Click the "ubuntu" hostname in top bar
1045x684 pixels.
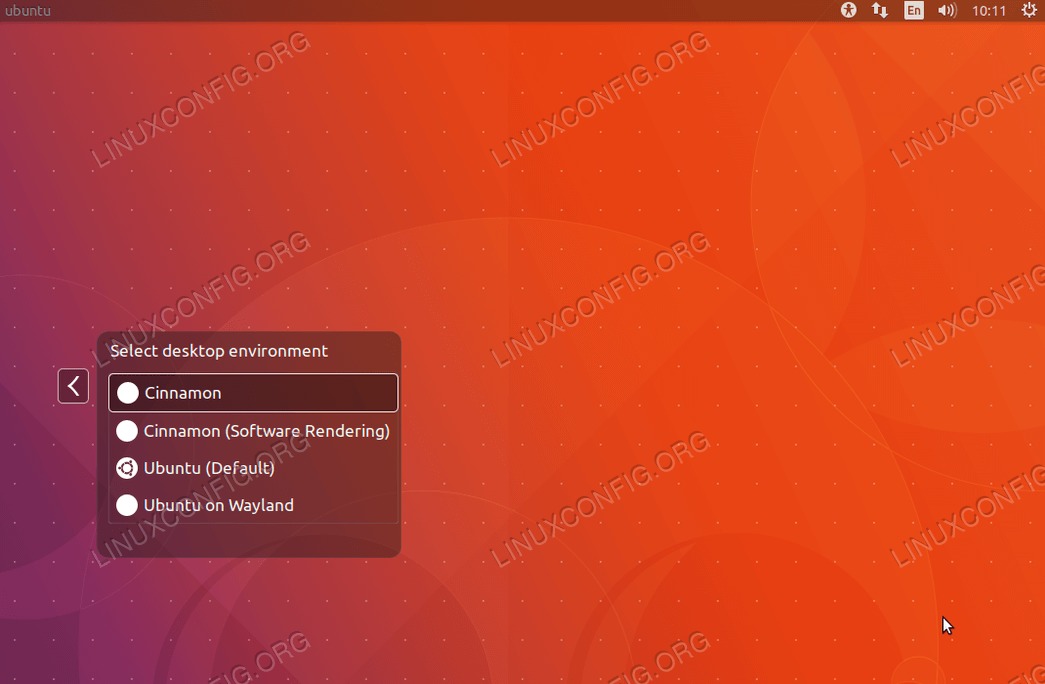[28, 11]
